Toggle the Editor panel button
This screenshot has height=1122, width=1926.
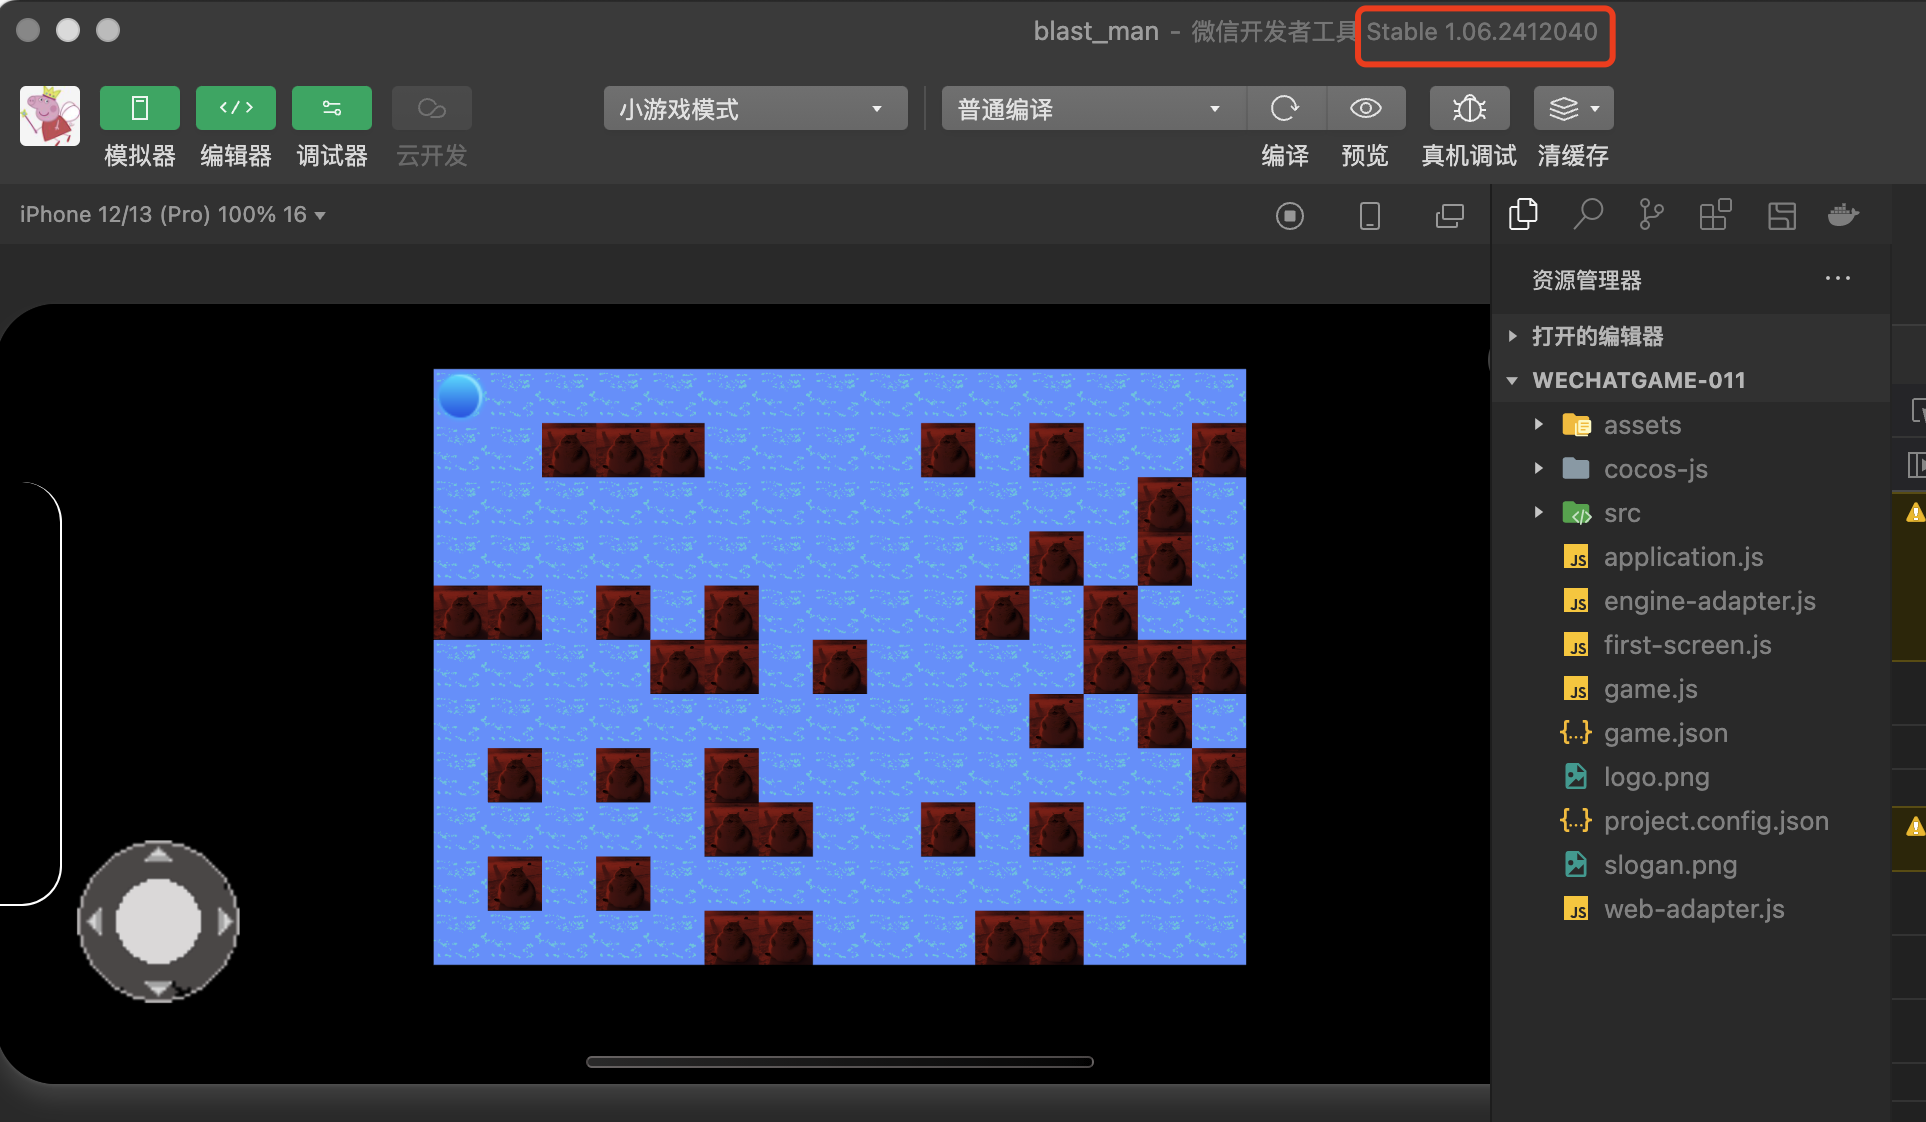235,108
